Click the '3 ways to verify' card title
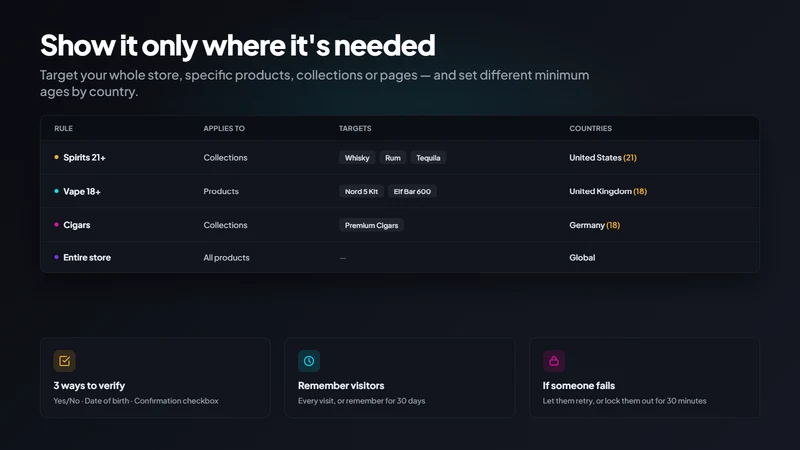This screenshot has height=450, width=800. point(89,386)
